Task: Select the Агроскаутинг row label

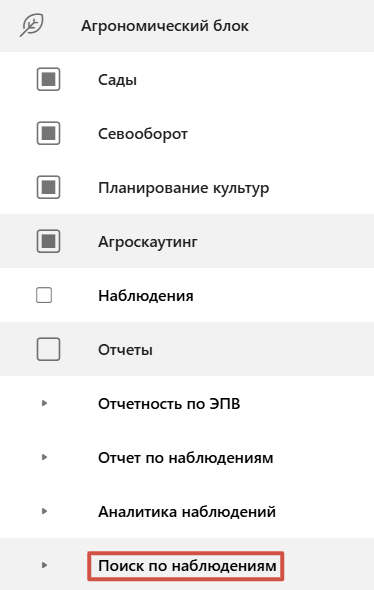Action: coord(147,242)
